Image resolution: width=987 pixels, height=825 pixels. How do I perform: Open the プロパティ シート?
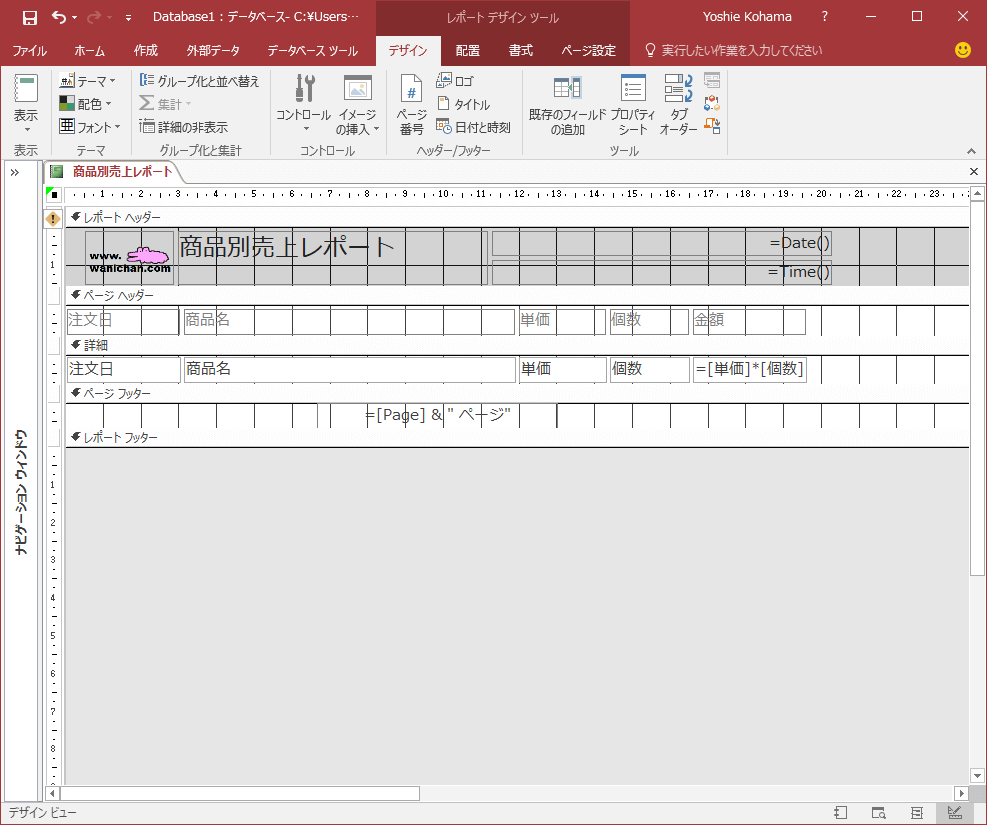(633, 104)
